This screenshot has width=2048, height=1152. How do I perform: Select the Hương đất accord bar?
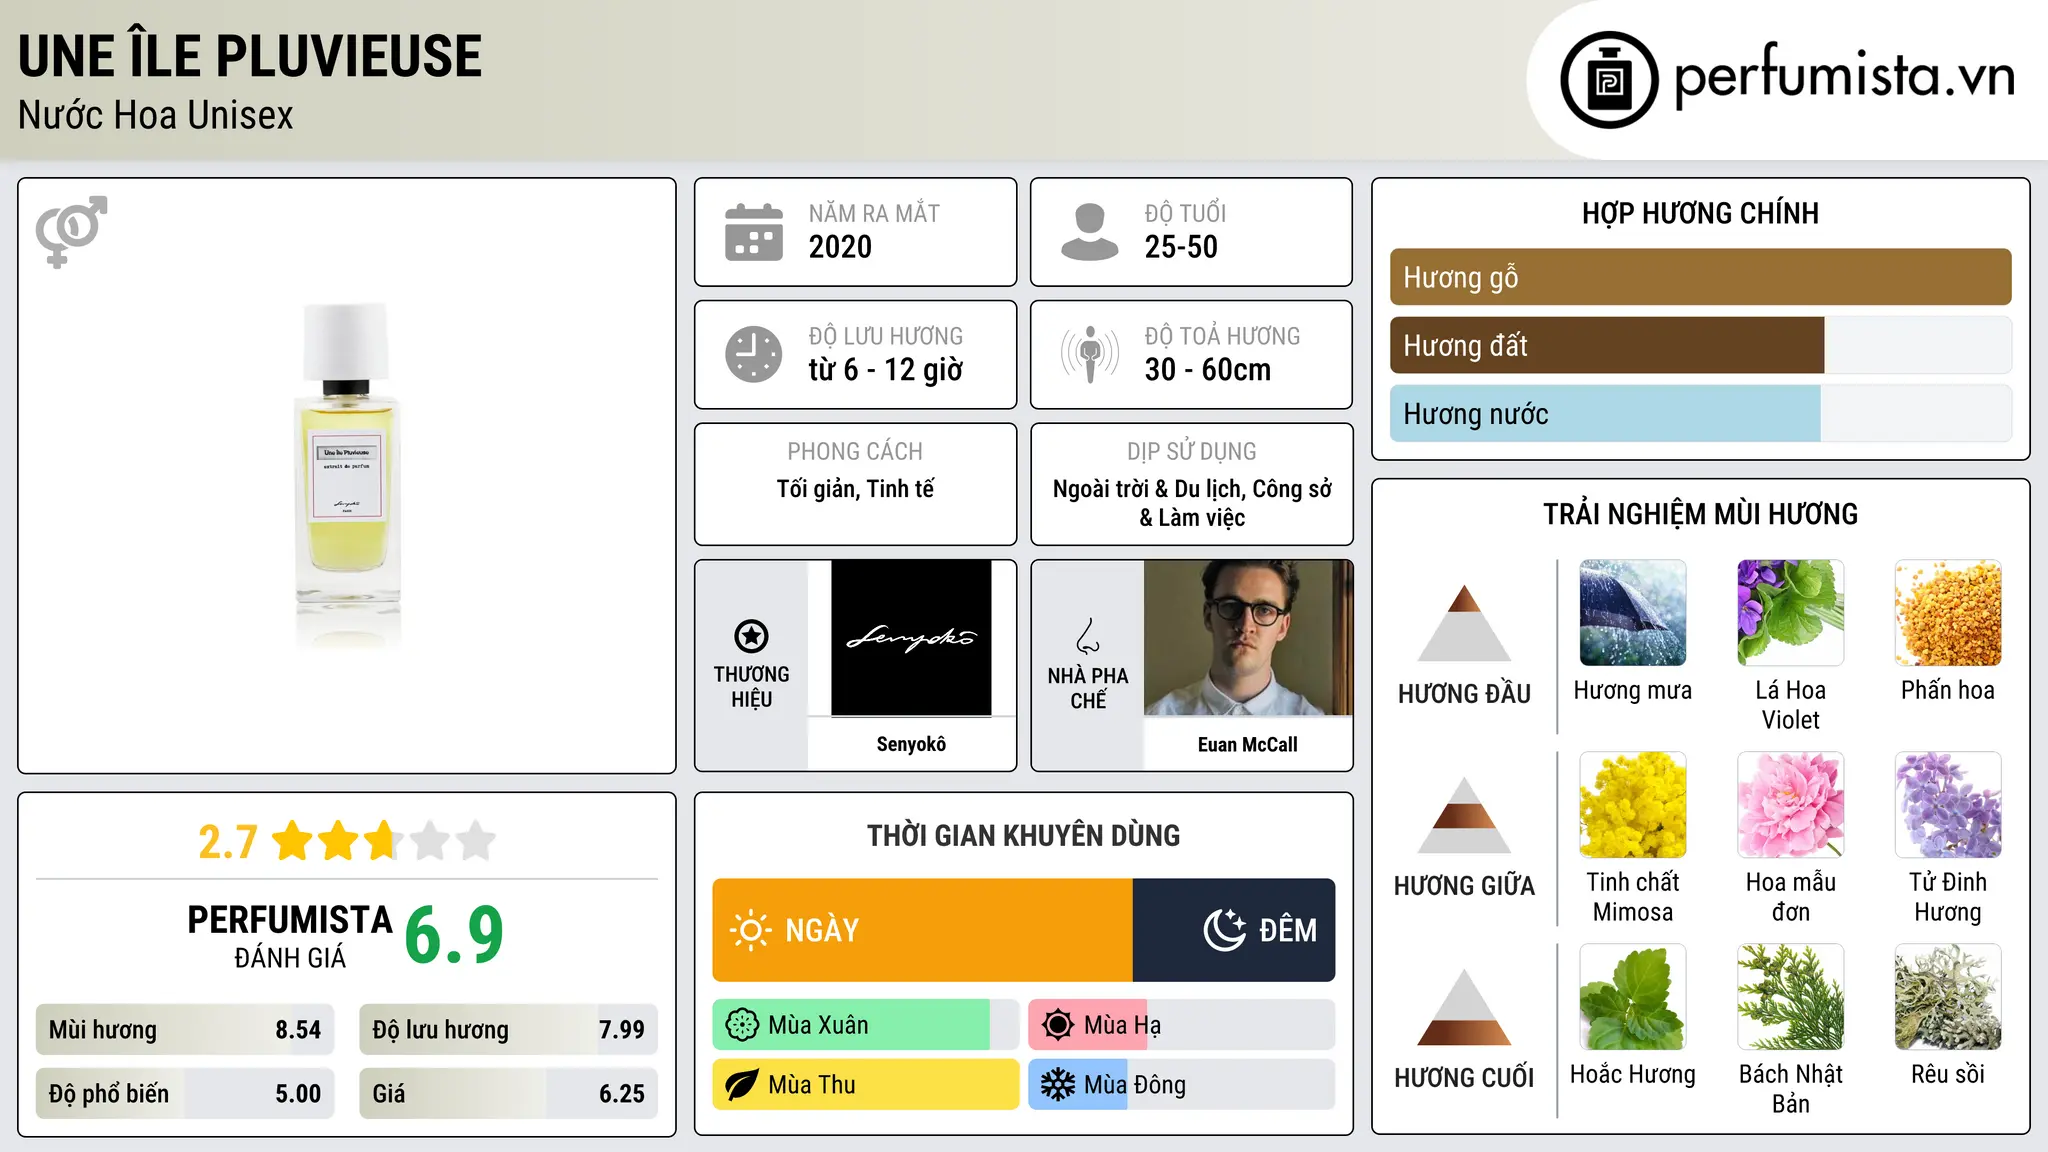click(1700, 346)
